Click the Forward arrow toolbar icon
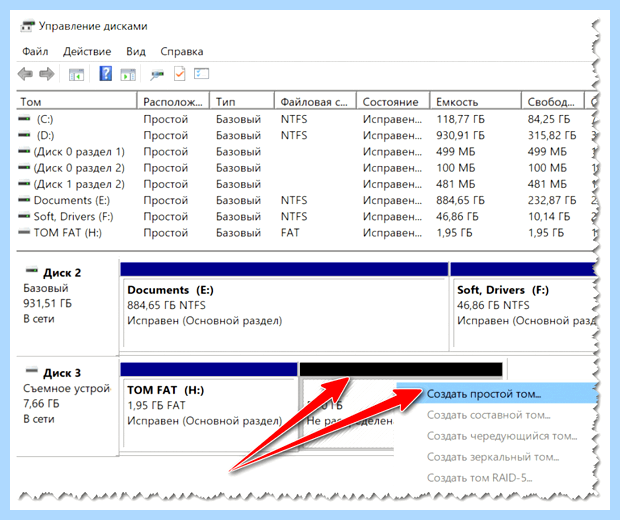This screenshot has height=520, width=620. pyautogui.click(x=47, y=74)
